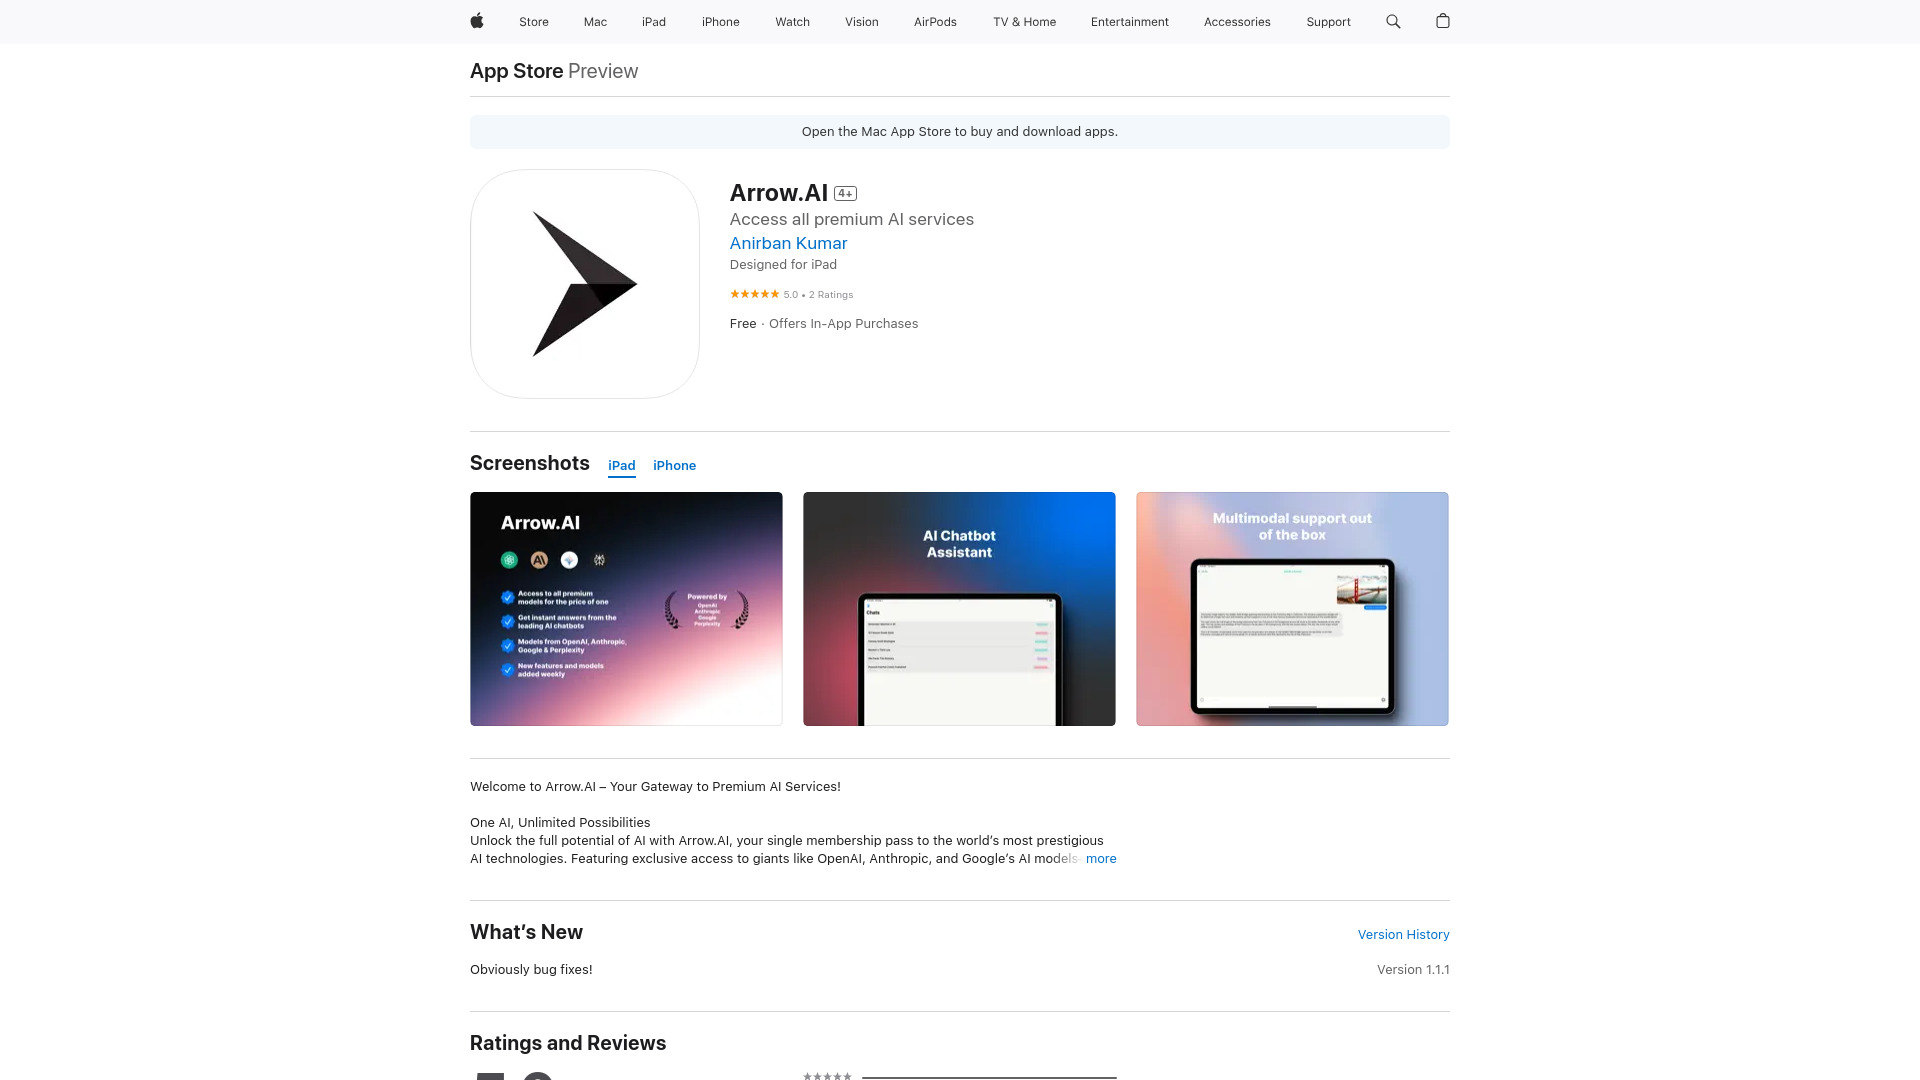
Task: Click the Store menu bar item
Action: pos(533,21)
